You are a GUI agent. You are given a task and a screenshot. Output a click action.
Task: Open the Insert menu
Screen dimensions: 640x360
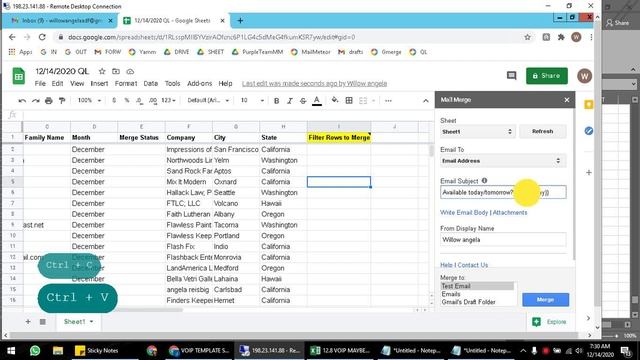(x=99, y=83)
